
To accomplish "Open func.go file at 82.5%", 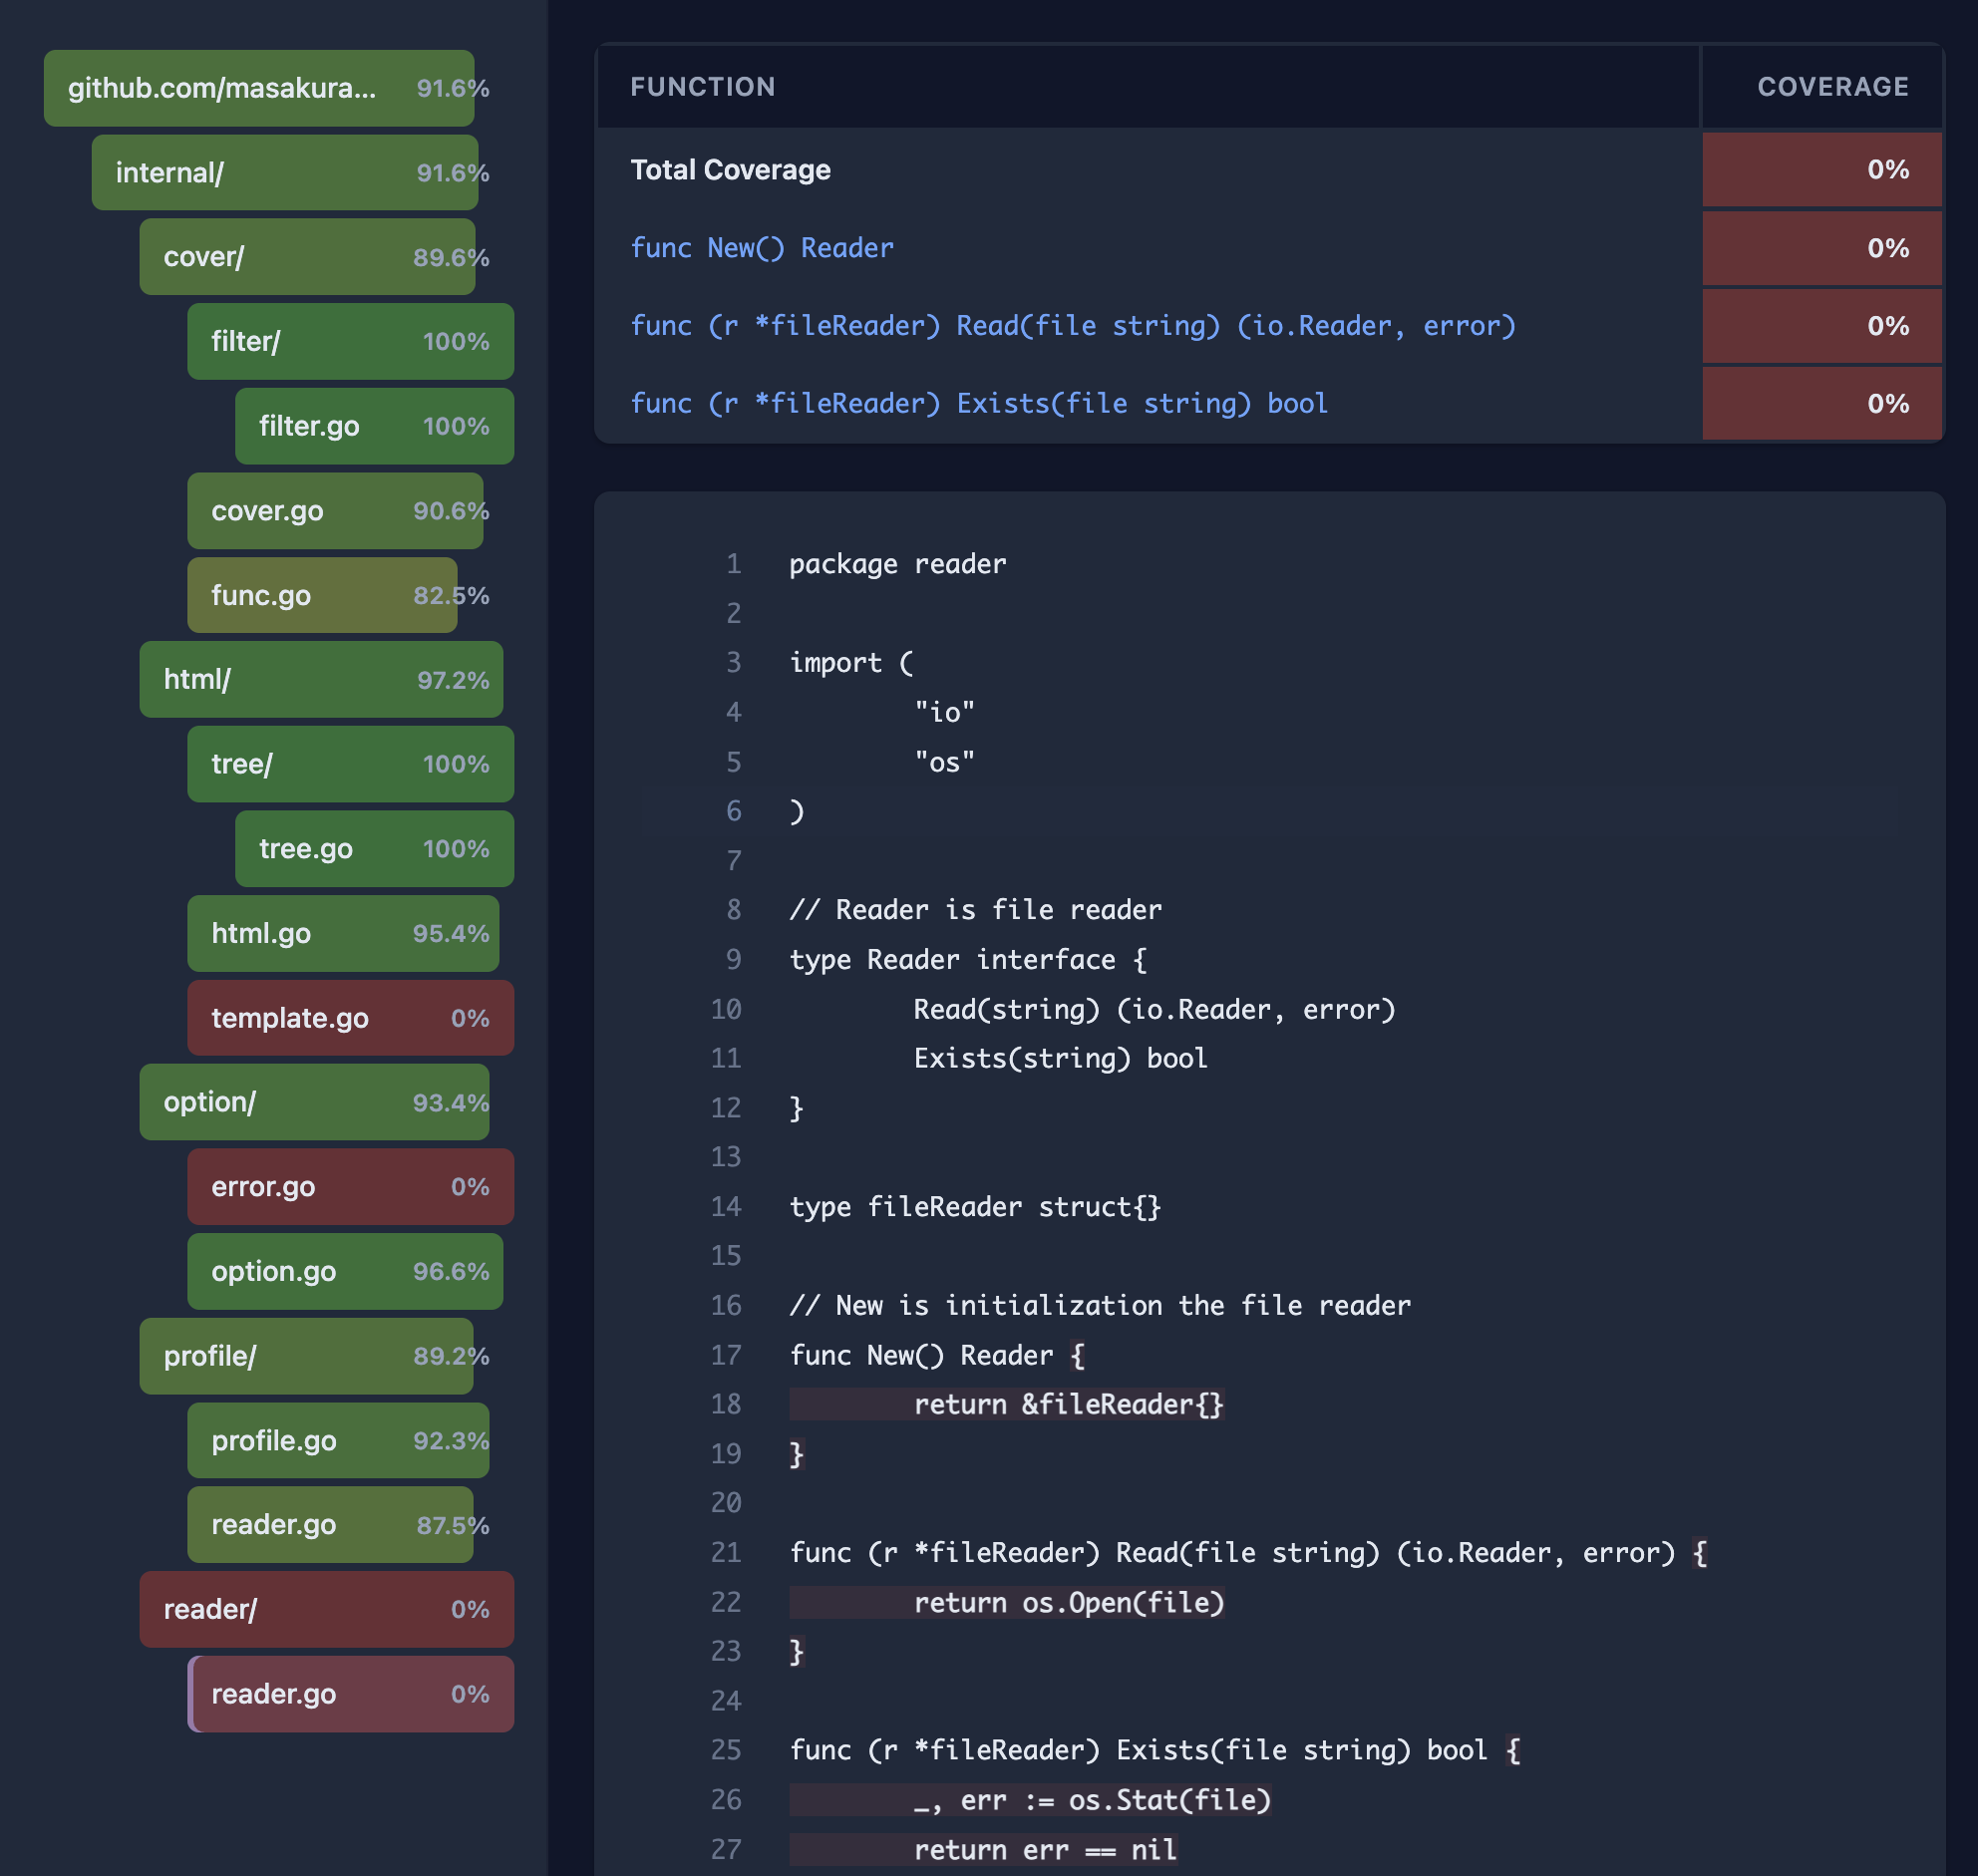I will pos(322,595).
